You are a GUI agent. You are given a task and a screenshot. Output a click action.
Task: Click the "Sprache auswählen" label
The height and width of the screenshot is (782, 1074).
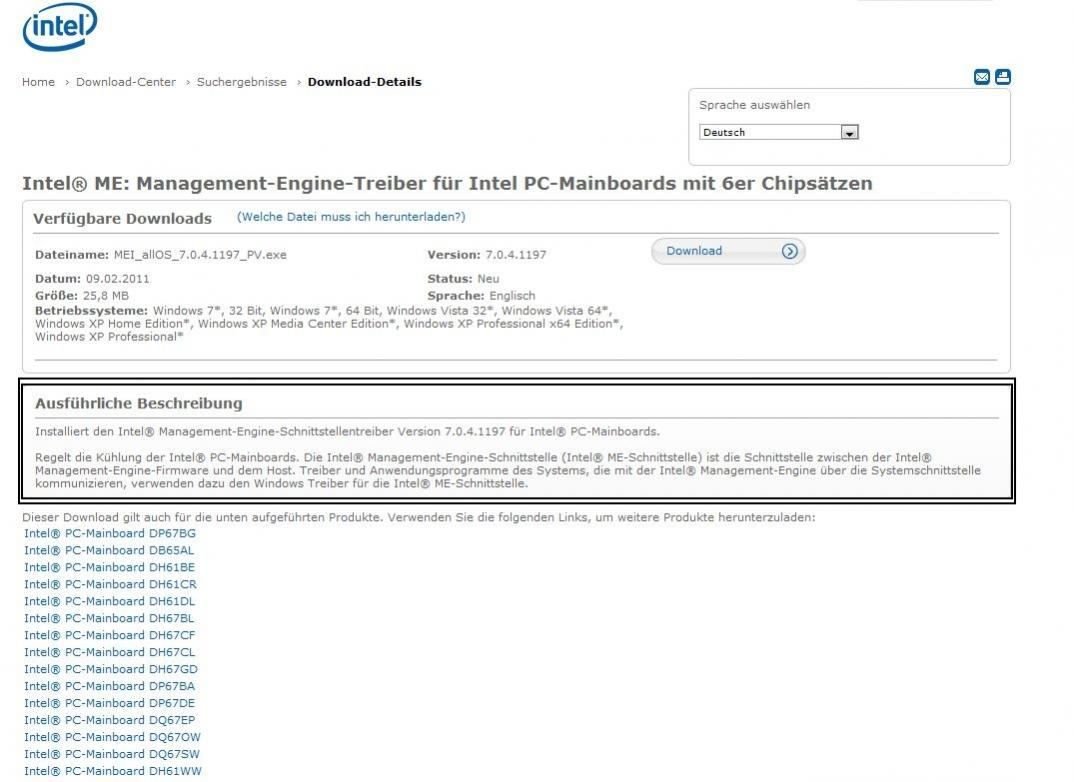[755, 105]
